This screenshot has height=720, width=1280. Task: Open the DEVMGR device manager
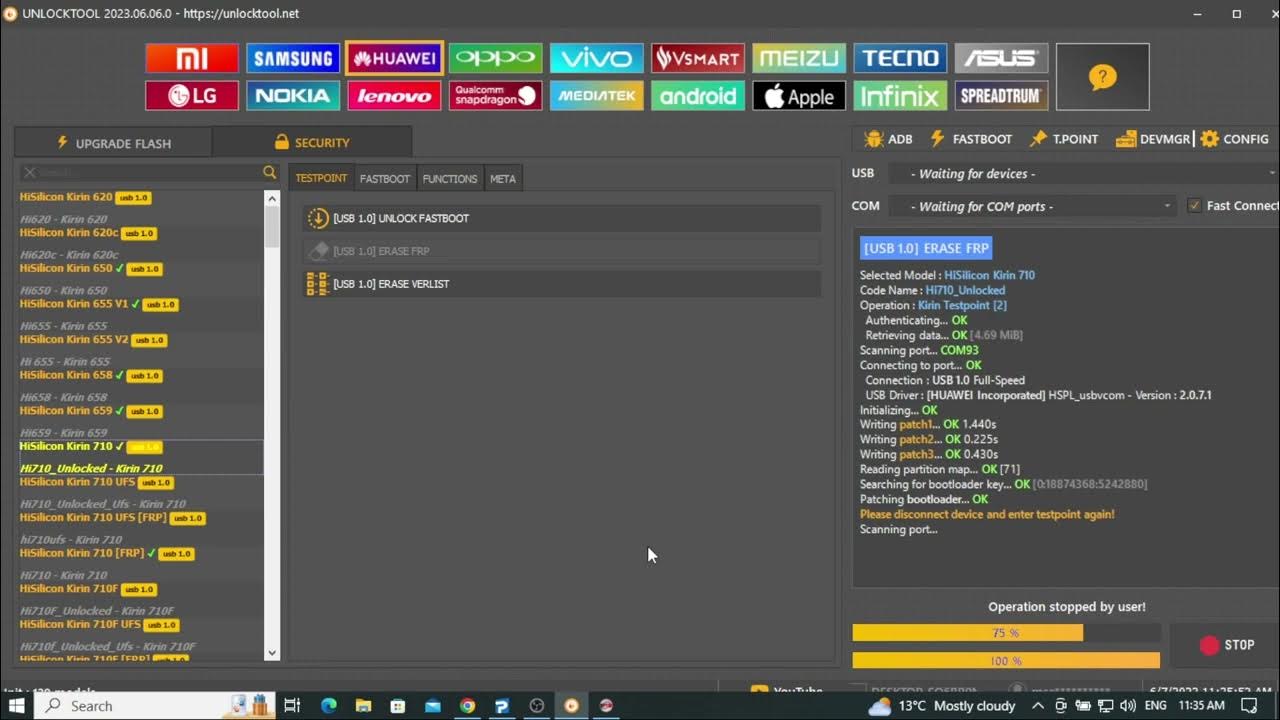tap(1153, 139)
